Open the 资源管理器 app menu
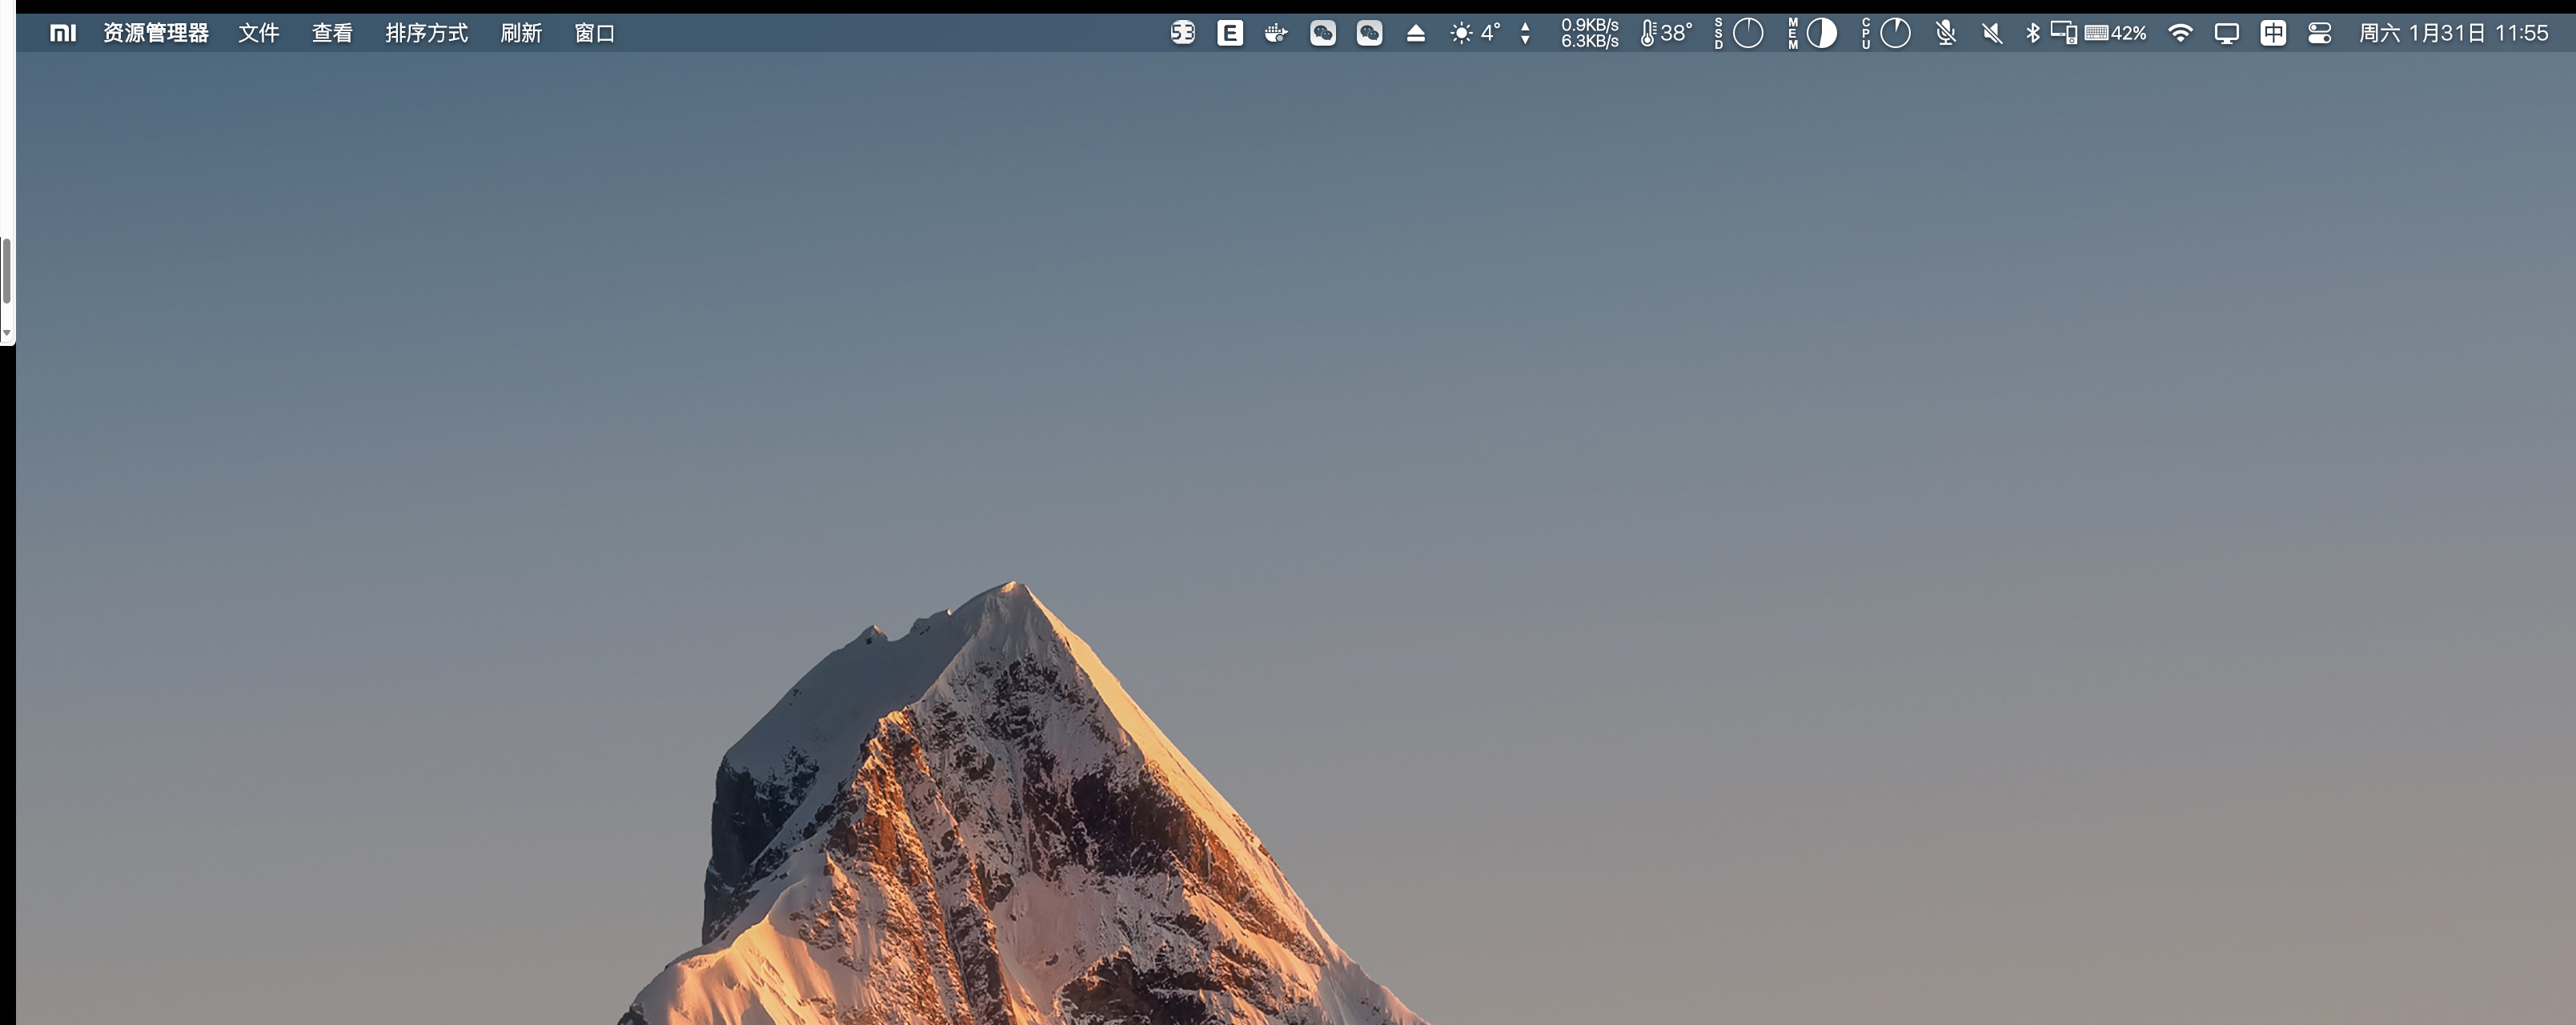This screenshot has height=1025, width=2576. pos(156,33)
